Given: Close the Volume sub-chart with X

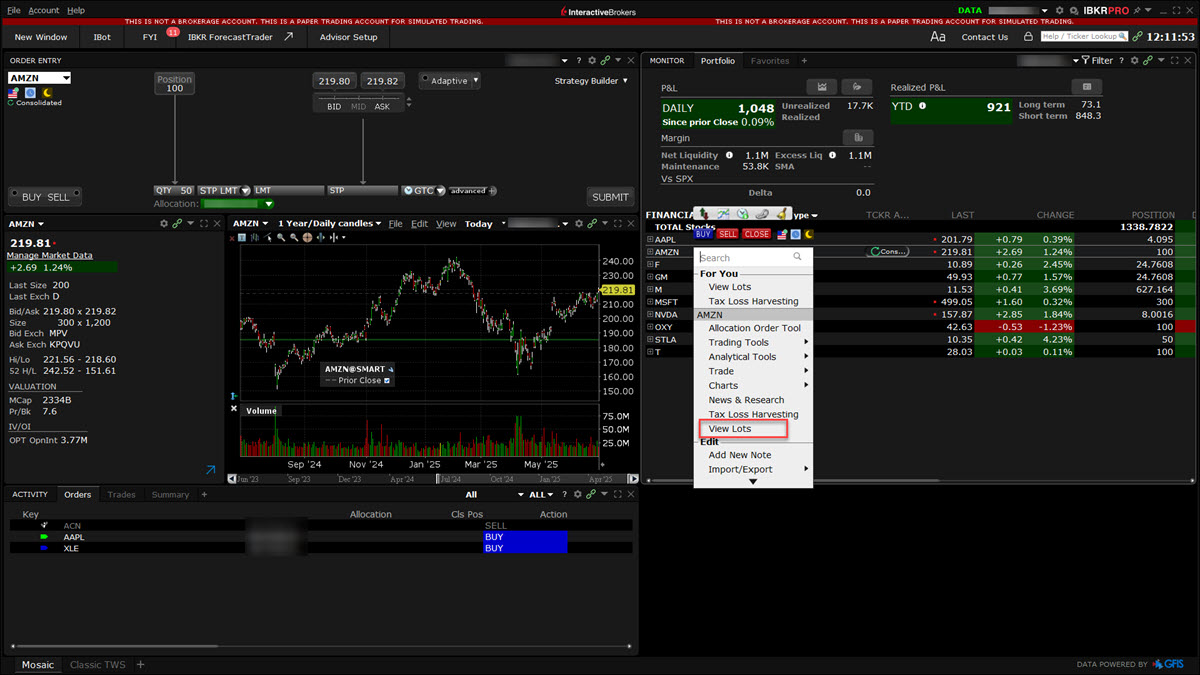Looking at the screenshot, I should point(234,409).
